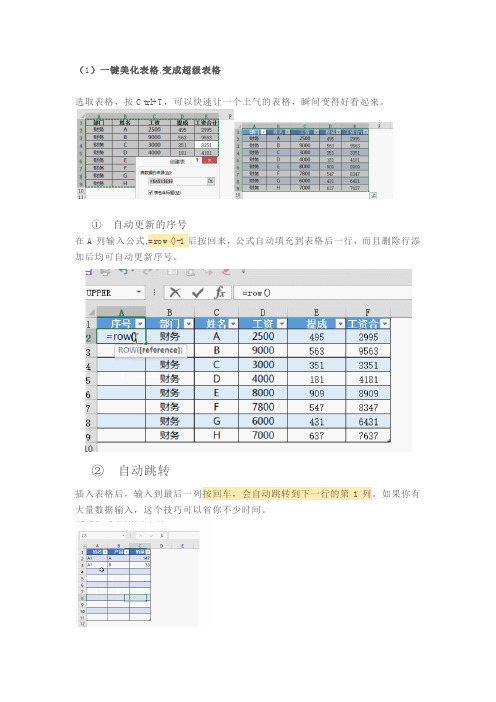Click the name cell H in the large middle table
This screenshot has height=702, width=496.
pos(216,435)
